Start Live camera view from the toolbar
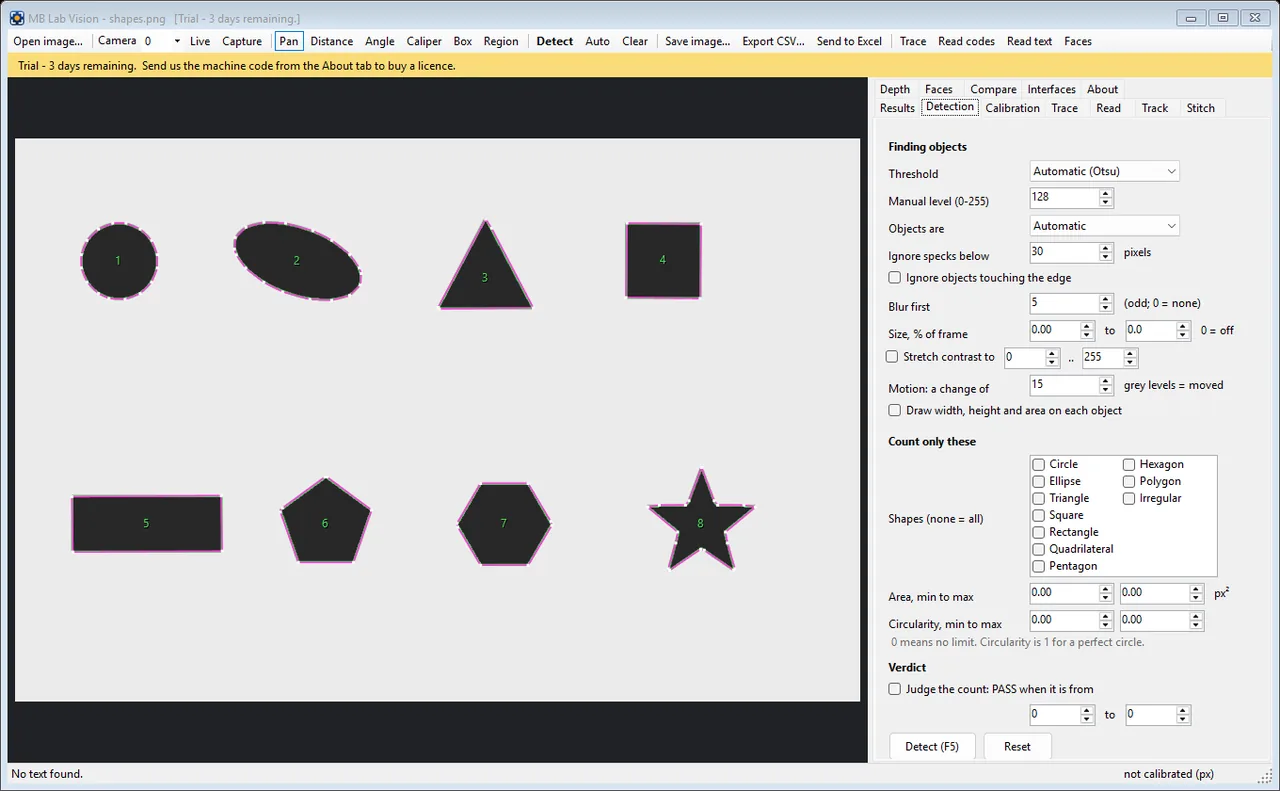 pyautogui.click(x=200, y=41)
